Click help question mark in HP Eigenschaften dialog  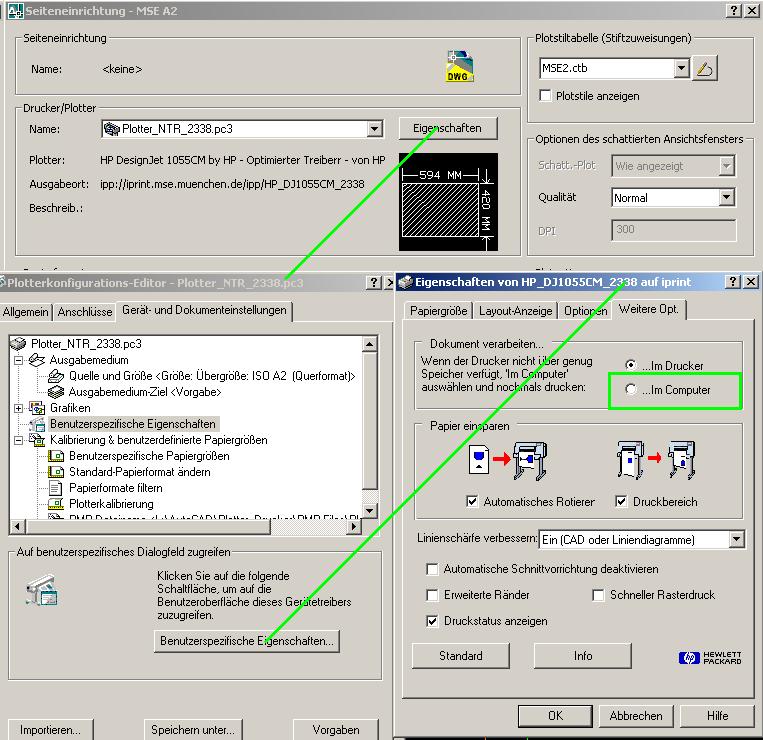(x=733, y=282)
